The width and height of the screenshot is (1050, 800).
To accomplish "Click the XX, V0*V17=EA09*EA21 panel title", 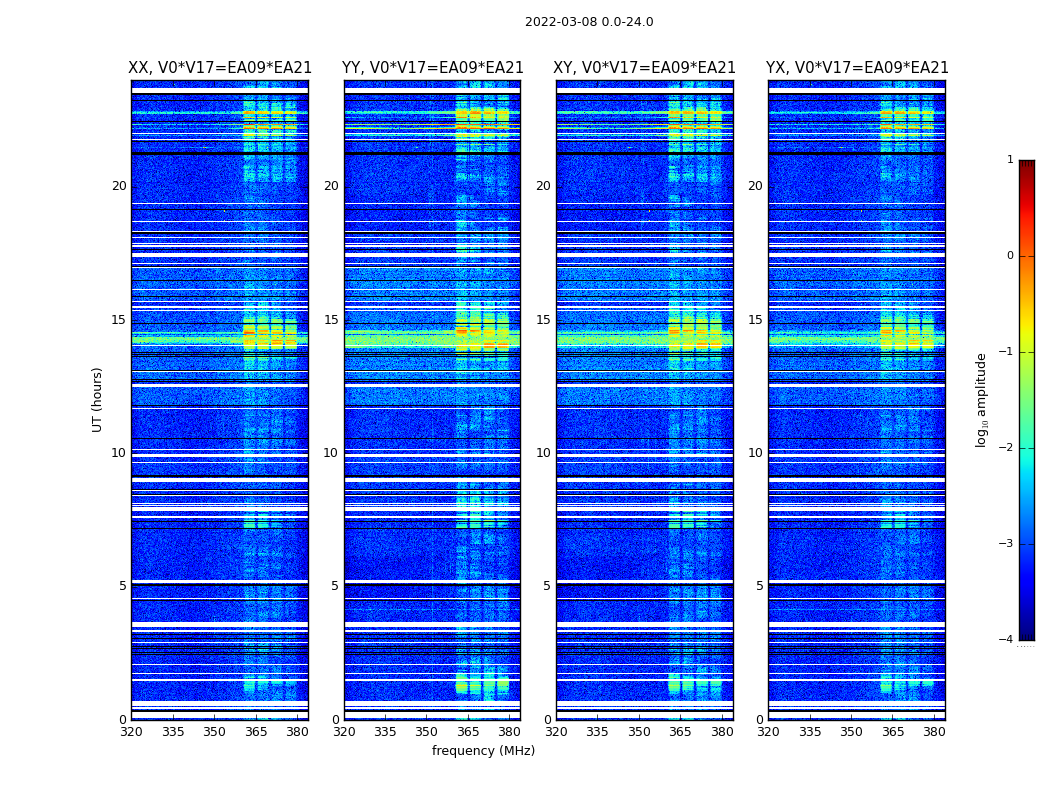I will pyautogui.click(x=220, y=68).
